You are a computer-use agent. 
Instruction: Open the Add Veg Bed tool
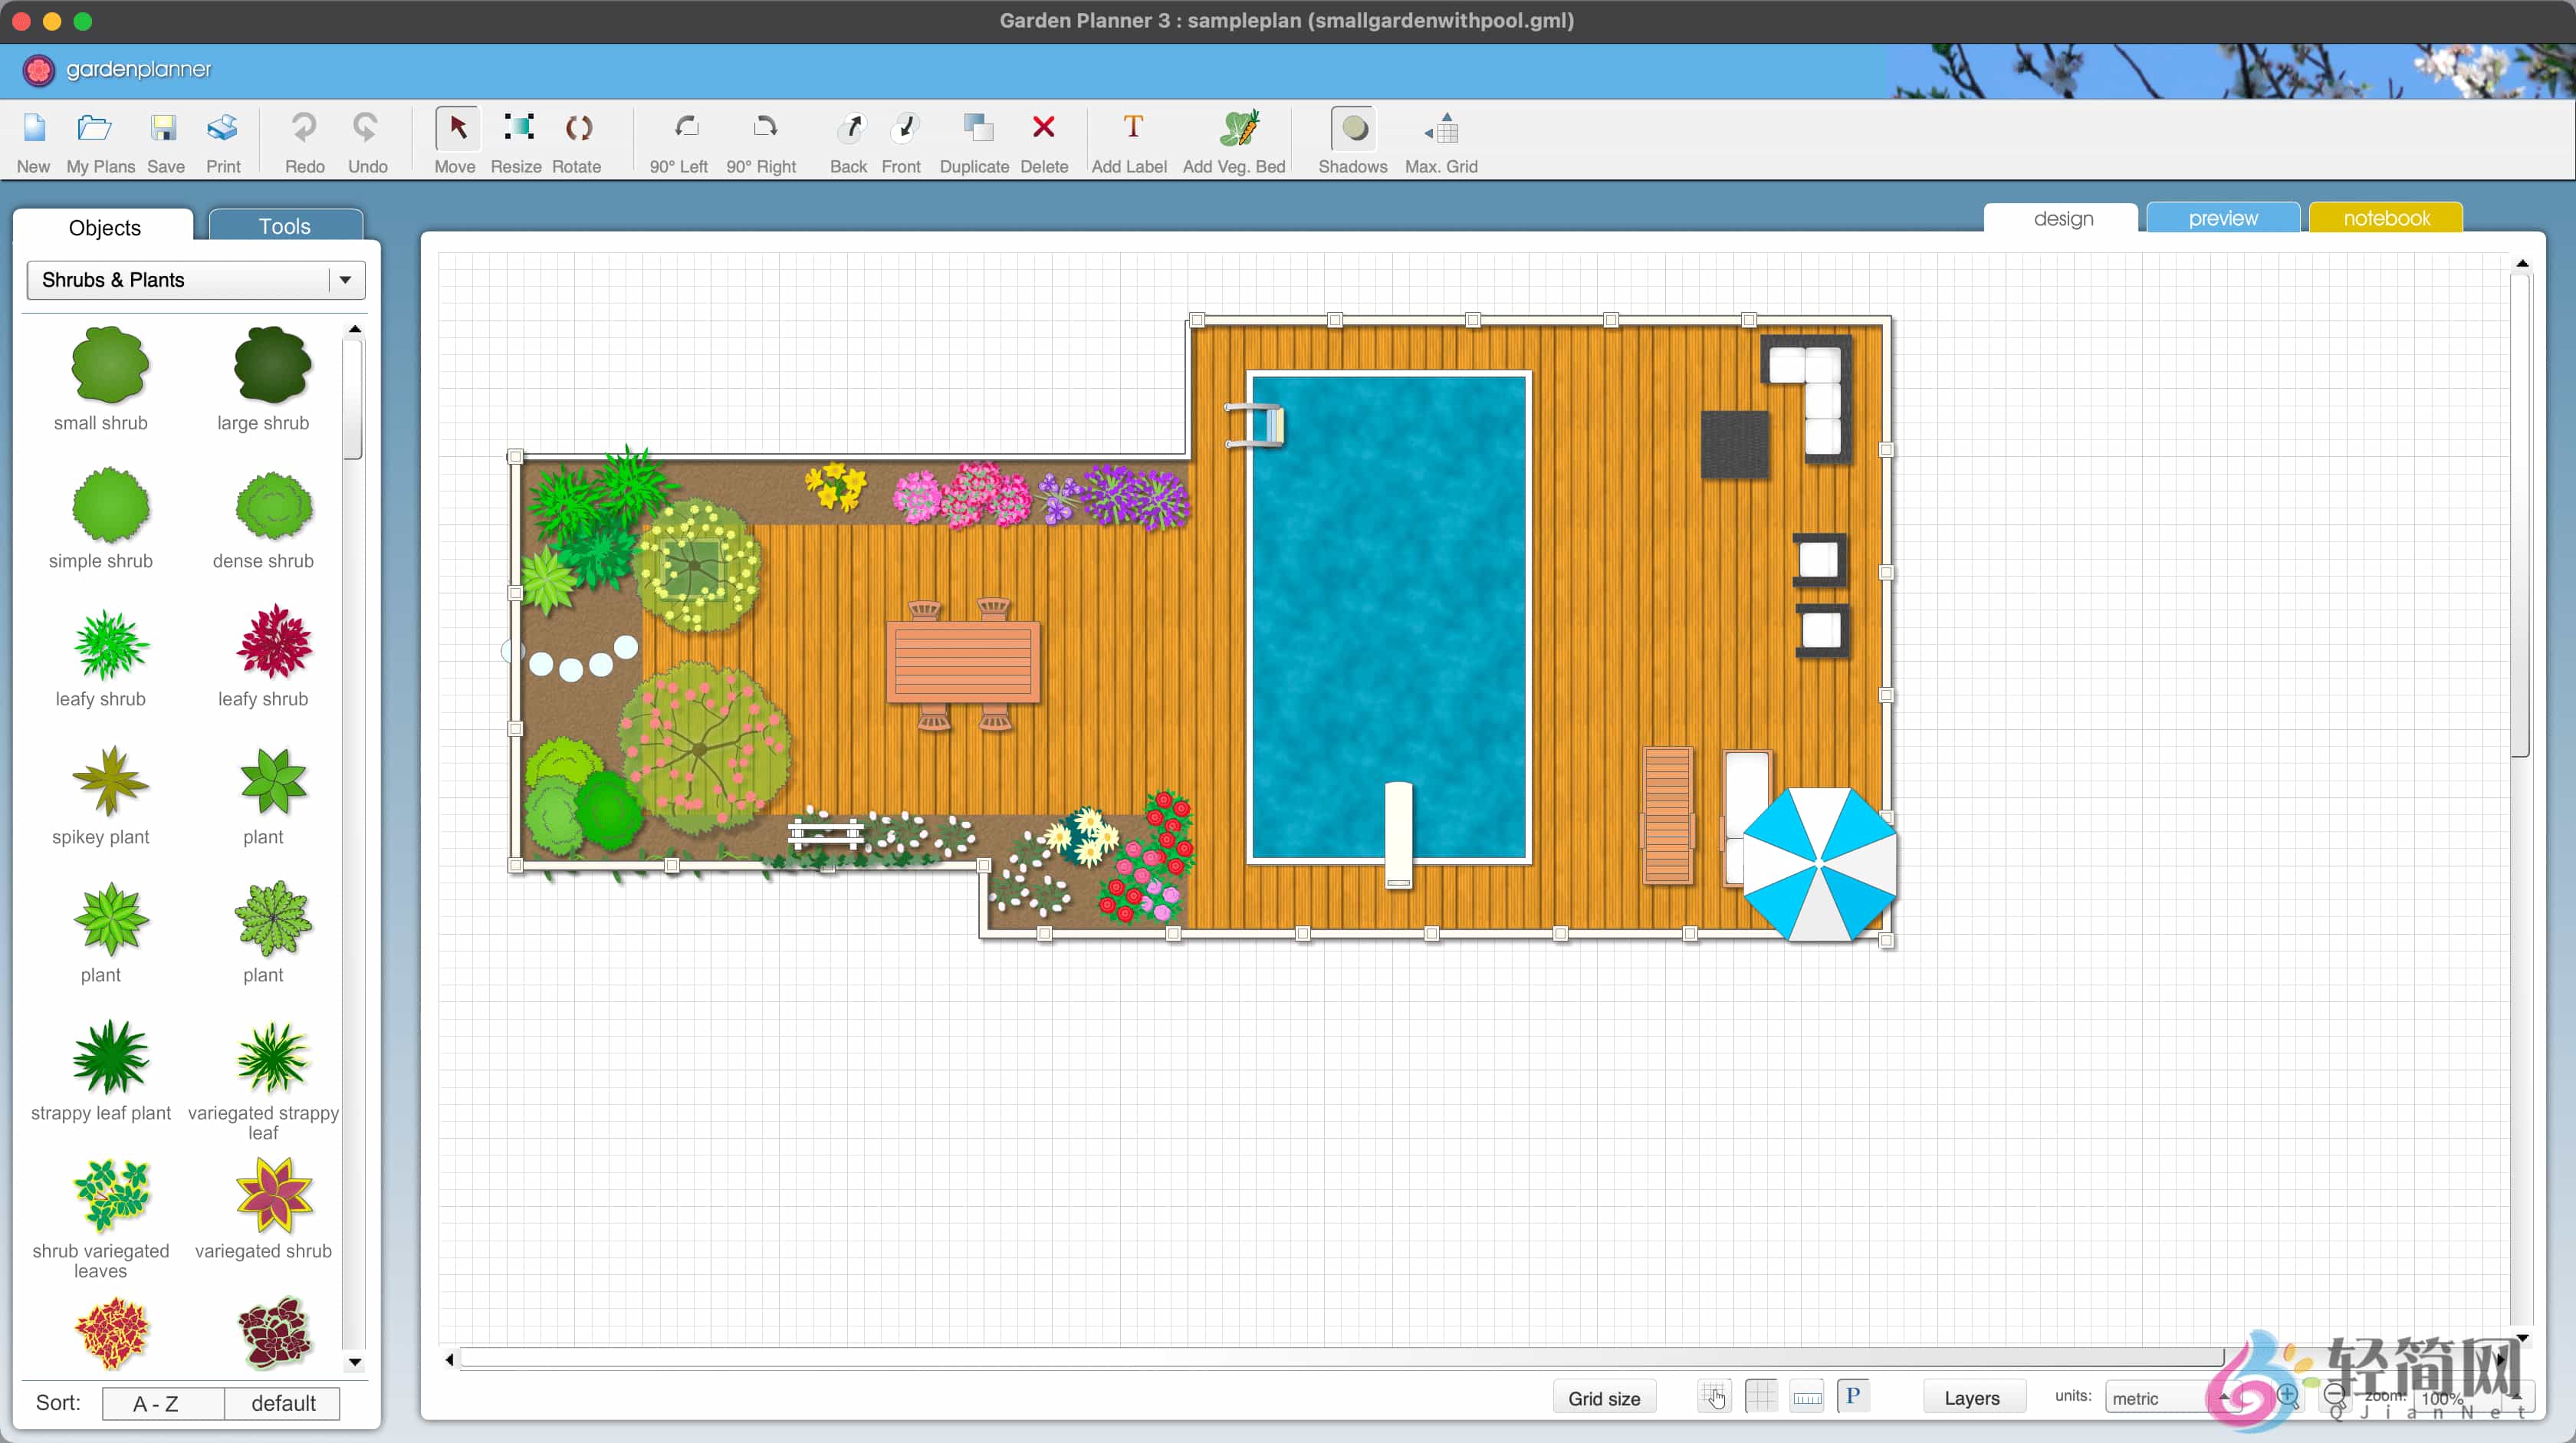(x=1234, y=140)
